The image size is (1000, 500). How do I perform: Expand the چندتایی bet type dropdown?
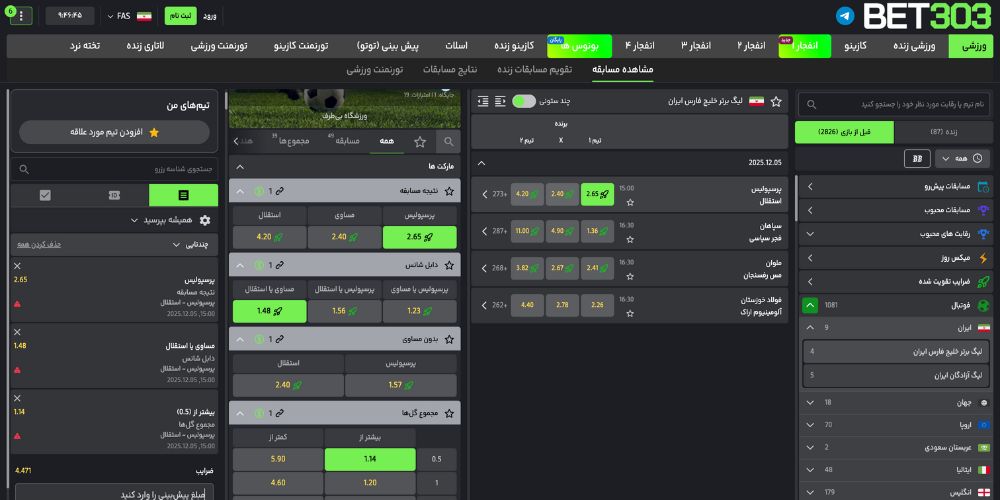pos(174,243)
